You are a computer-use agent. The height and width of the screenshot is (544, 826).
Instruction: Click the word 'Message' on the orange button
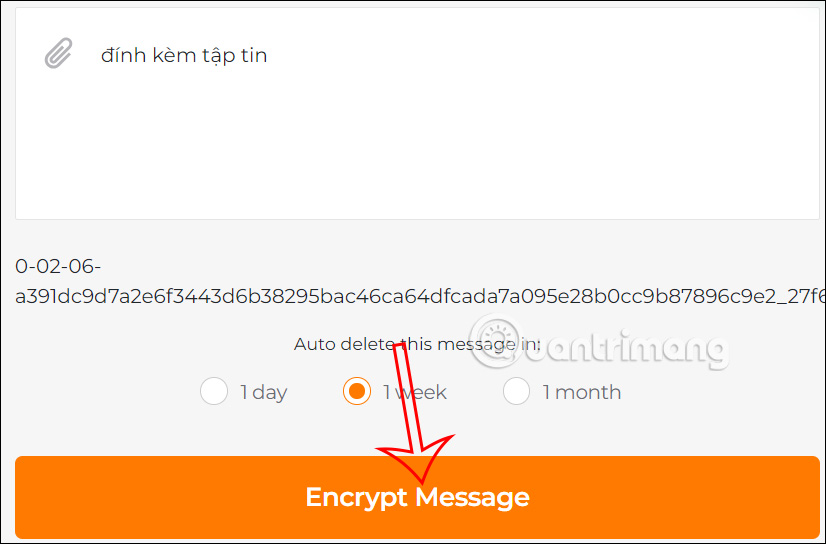(x=473, y=497)
